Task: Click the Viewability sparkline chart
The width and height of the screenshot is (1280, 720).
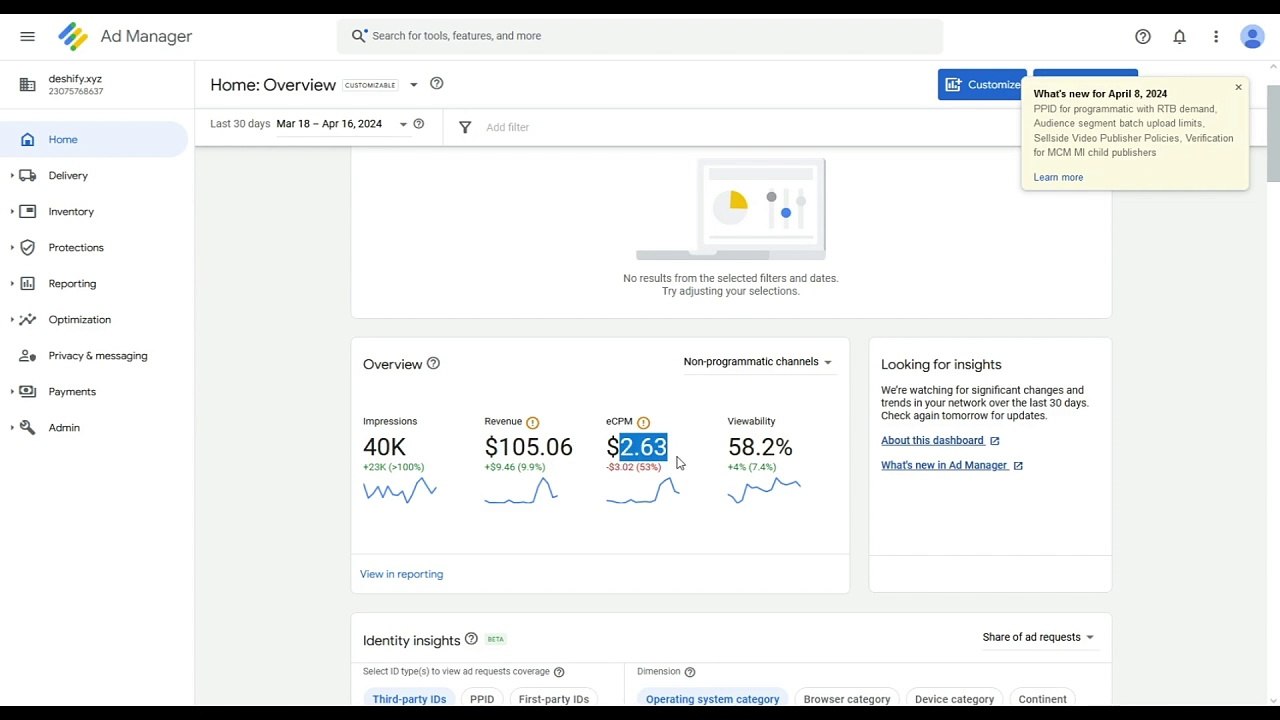Action: pos(764,490)
